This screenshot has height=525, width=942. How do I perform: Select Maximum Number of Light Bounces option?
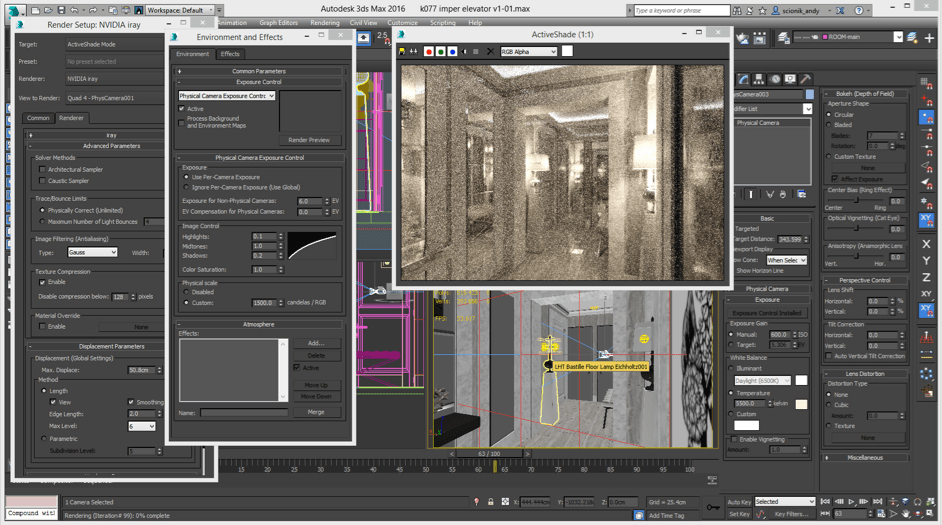click(42, 222)
